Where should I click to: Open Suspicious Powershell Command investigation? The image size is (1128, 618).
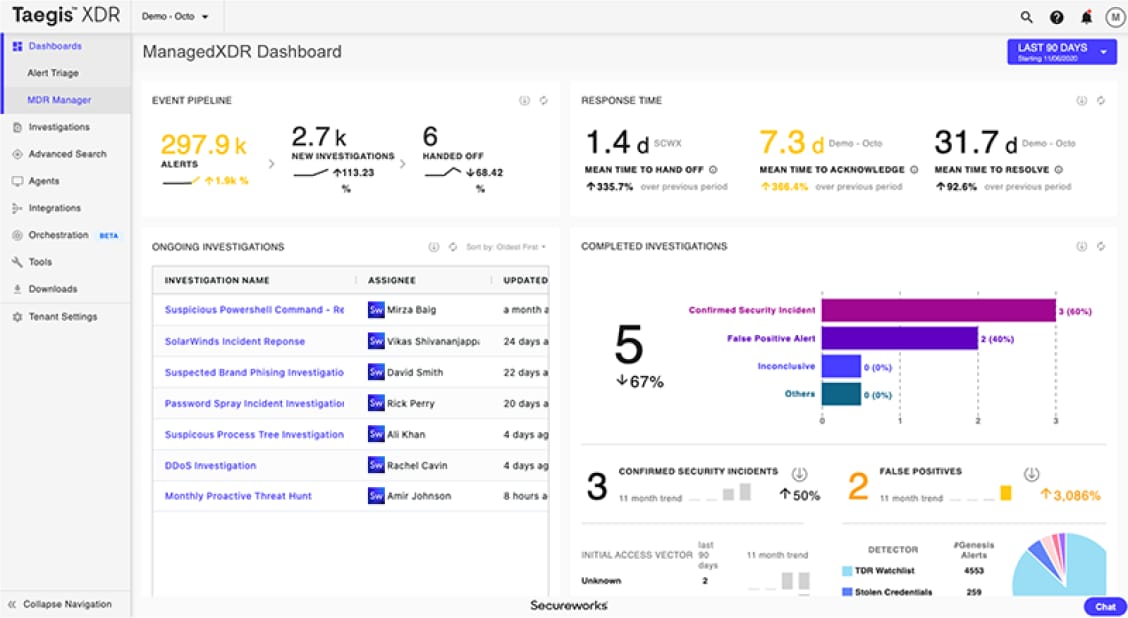[254, 310]
